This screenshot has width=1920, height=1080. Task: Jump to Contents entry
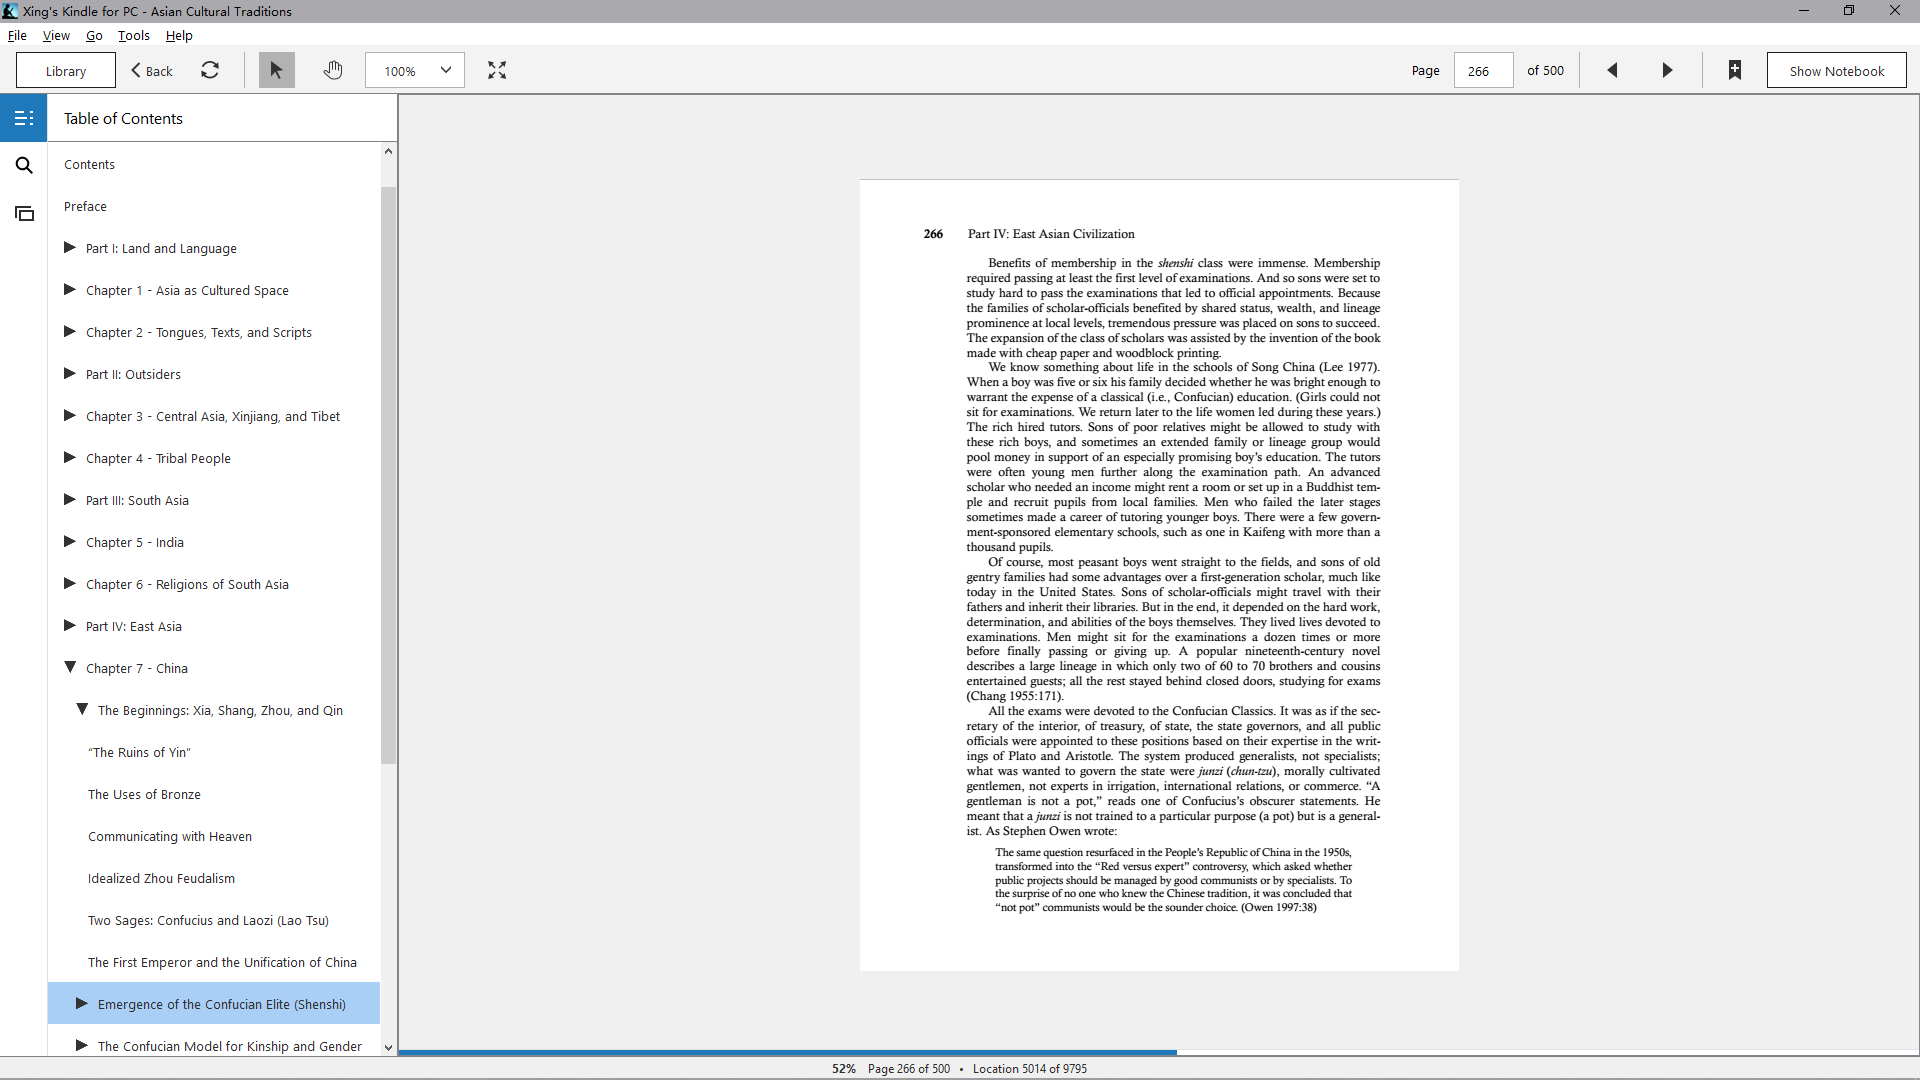tap(89, 165)
